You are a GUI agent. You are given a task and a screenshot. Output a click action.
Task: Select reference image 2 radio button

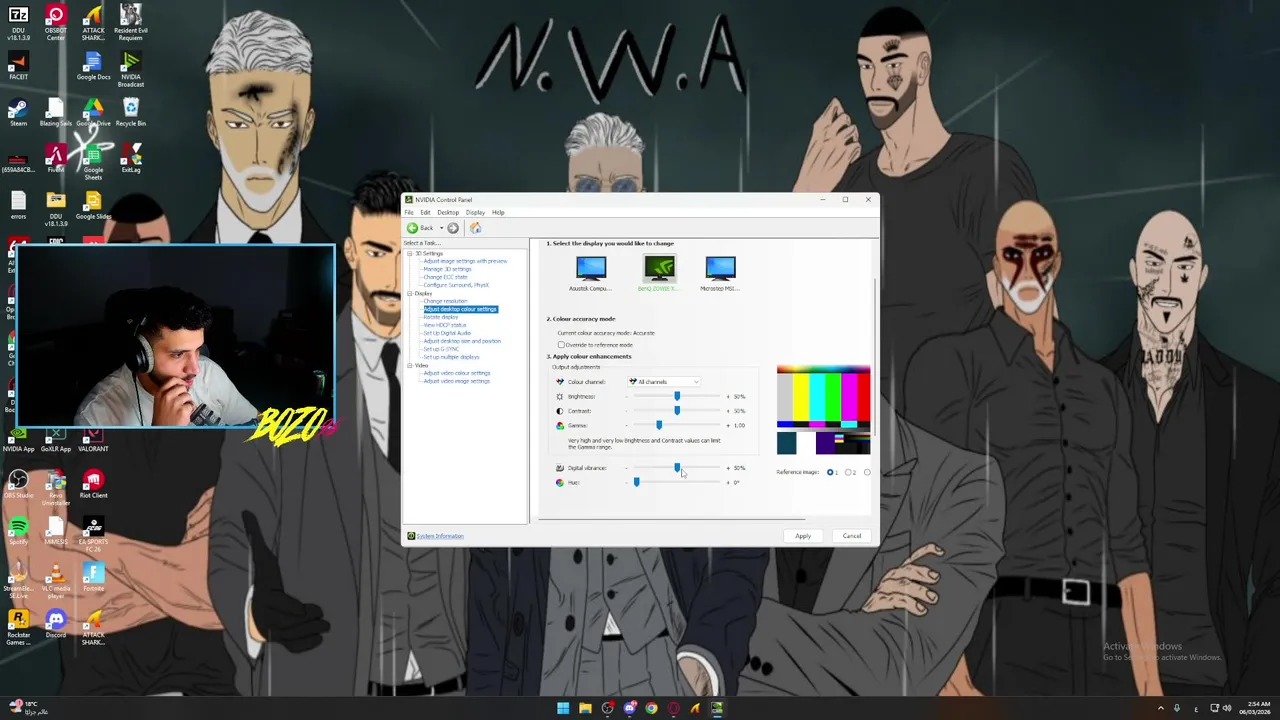(x=848, y=472)
